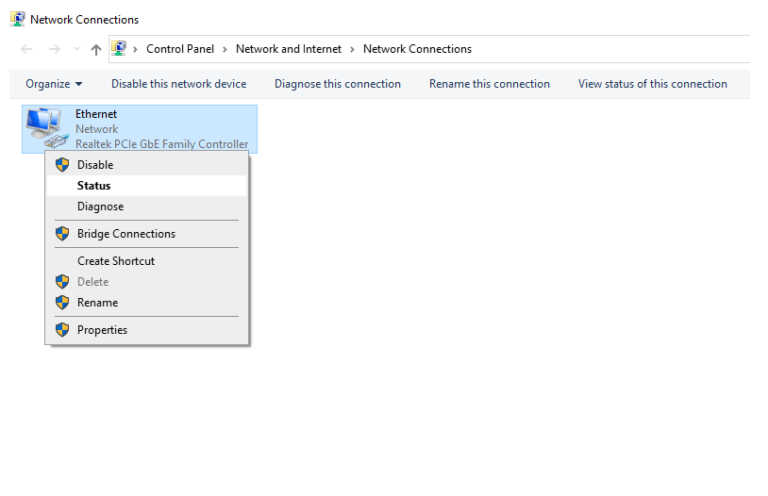The image size is (768, 496).
Task: Click the address bar location icon
Action: coord(119,48)
